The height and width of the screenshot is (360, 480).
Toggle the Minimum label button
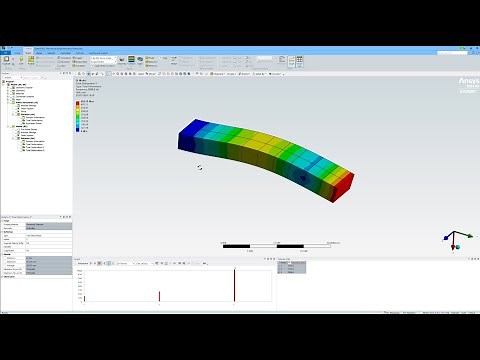pyautogui.click(x=152, y=65)
